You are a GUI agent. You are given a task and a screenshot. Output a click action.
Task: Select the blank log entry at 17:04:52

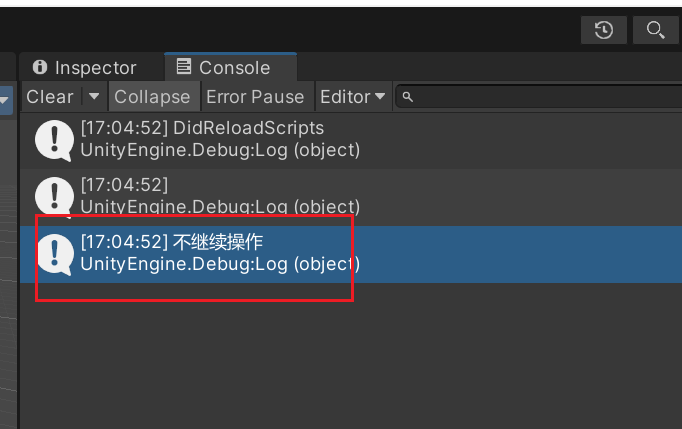351,197
